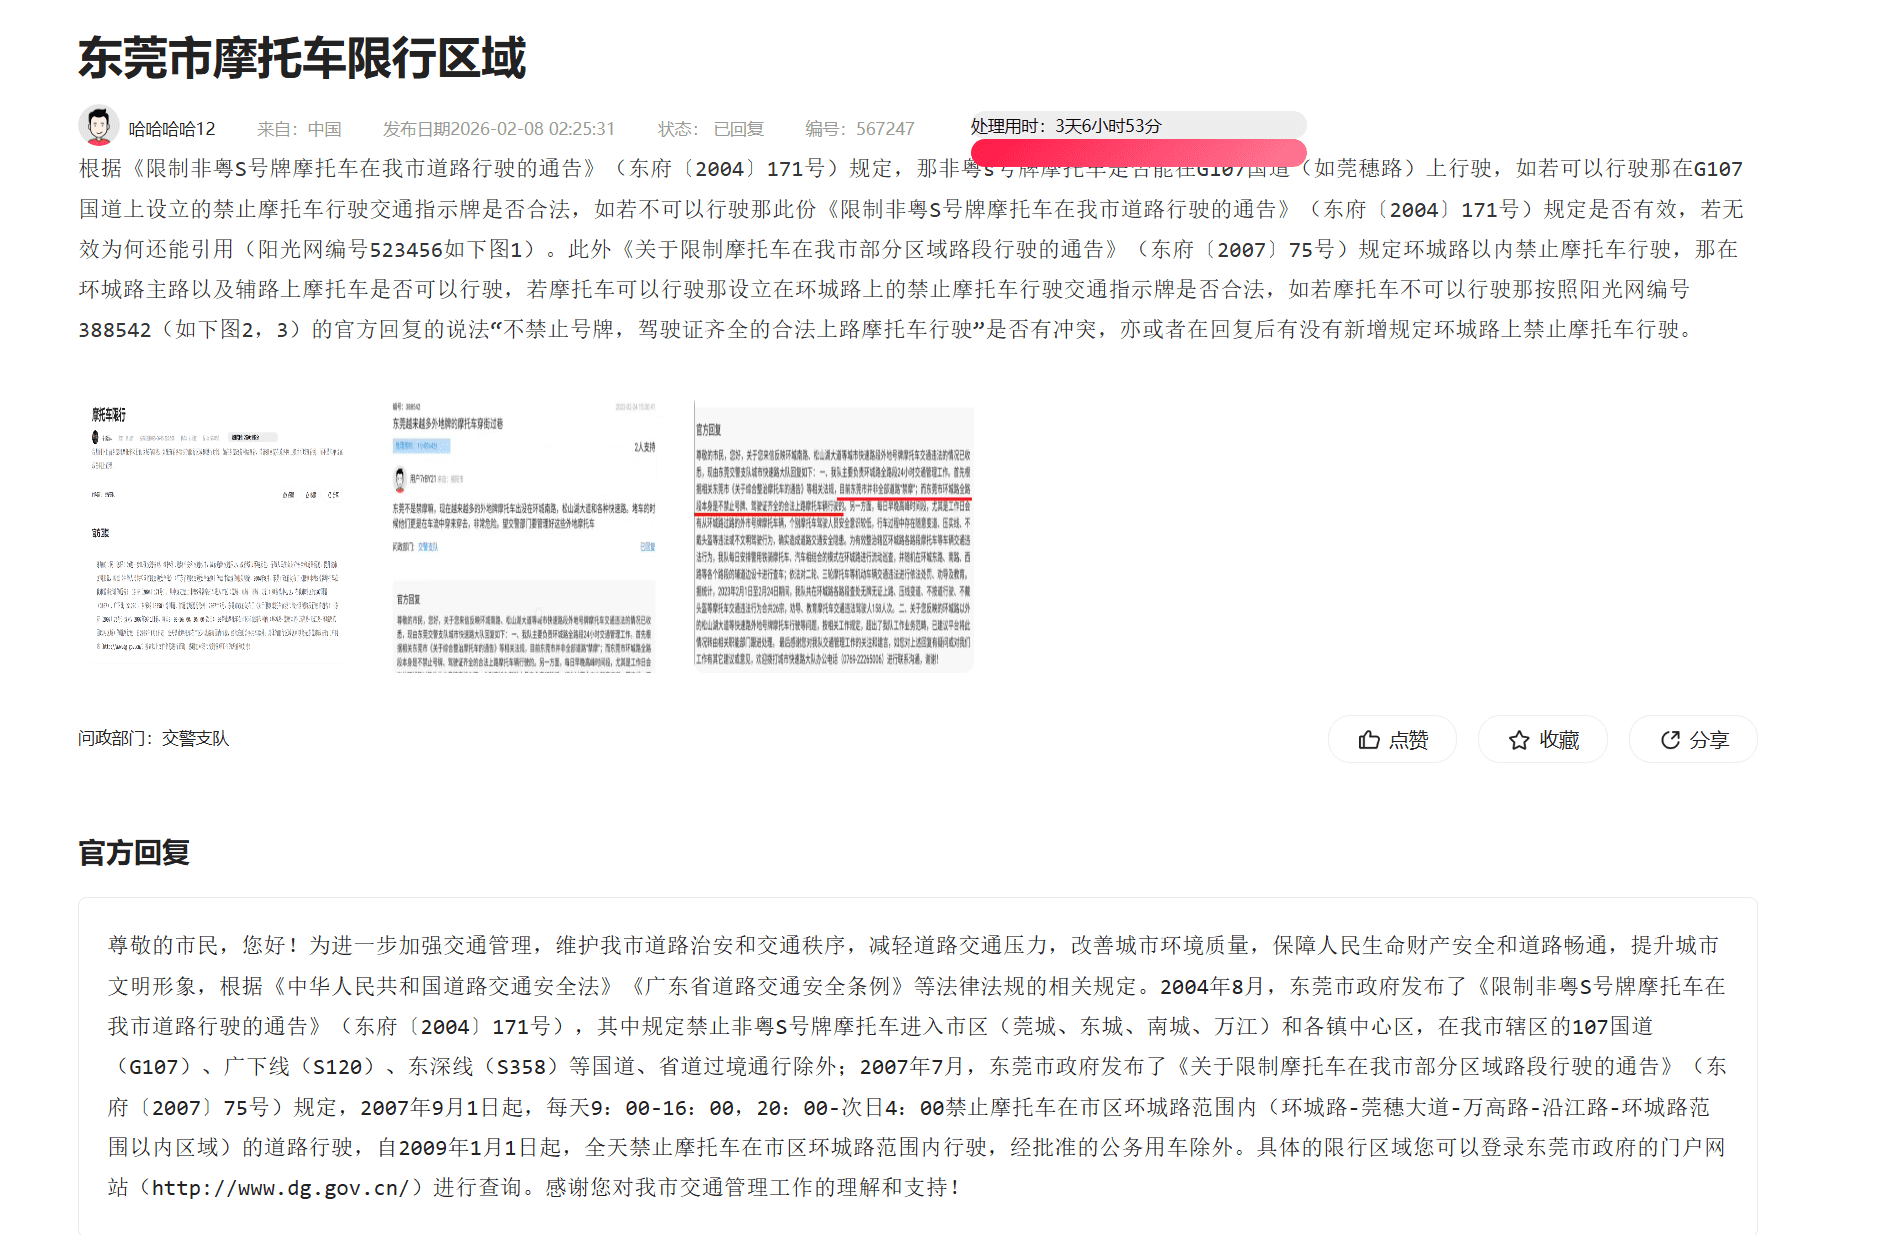Click the 已回复 status text
The height and width of the screenshot is (1235, 1900).
(738, 129)
